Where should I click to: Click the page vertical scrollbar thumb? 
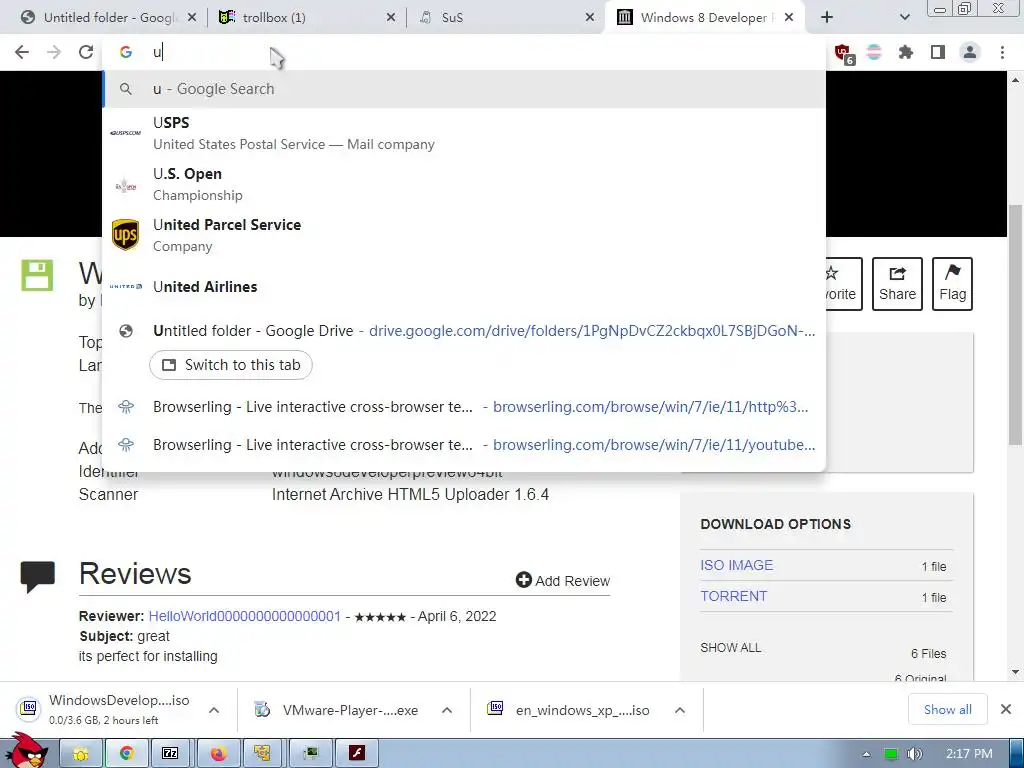pyautogui.click(x=1015, y=325)
